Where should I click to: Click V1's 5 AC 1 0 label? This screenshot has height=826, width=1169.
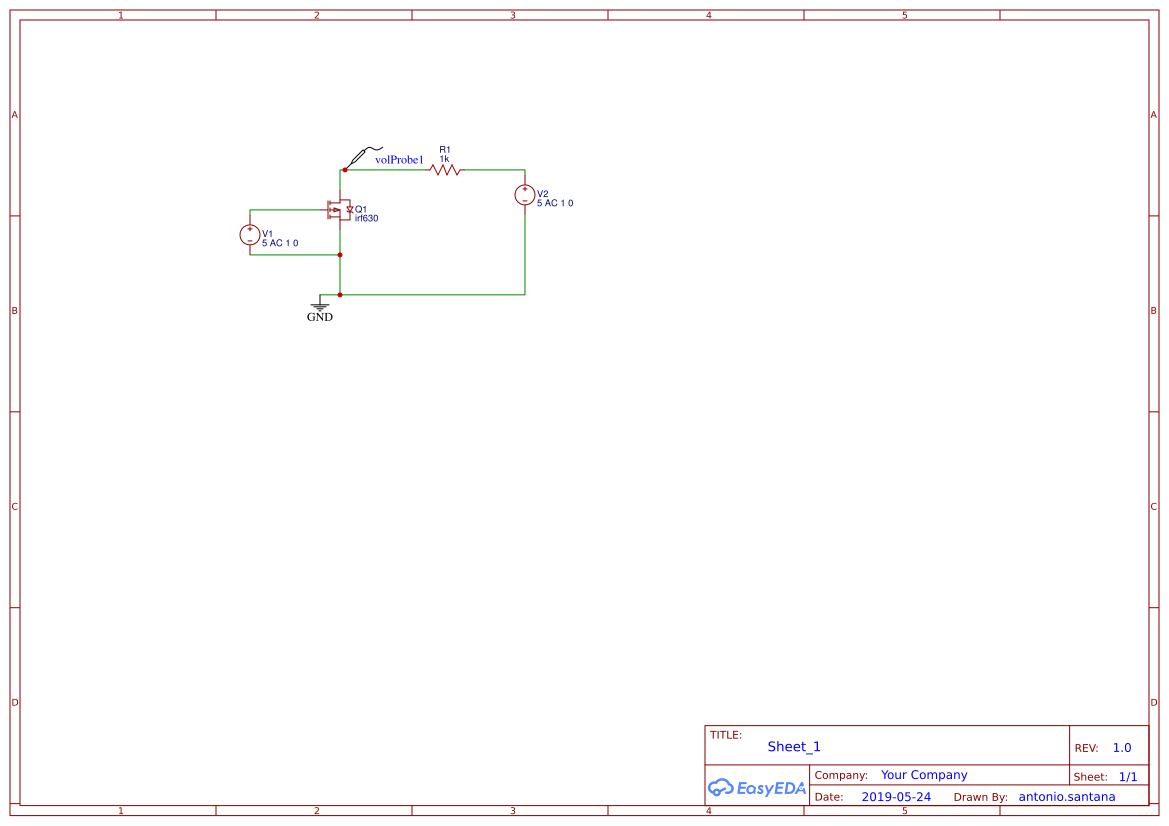click(280, 242)
